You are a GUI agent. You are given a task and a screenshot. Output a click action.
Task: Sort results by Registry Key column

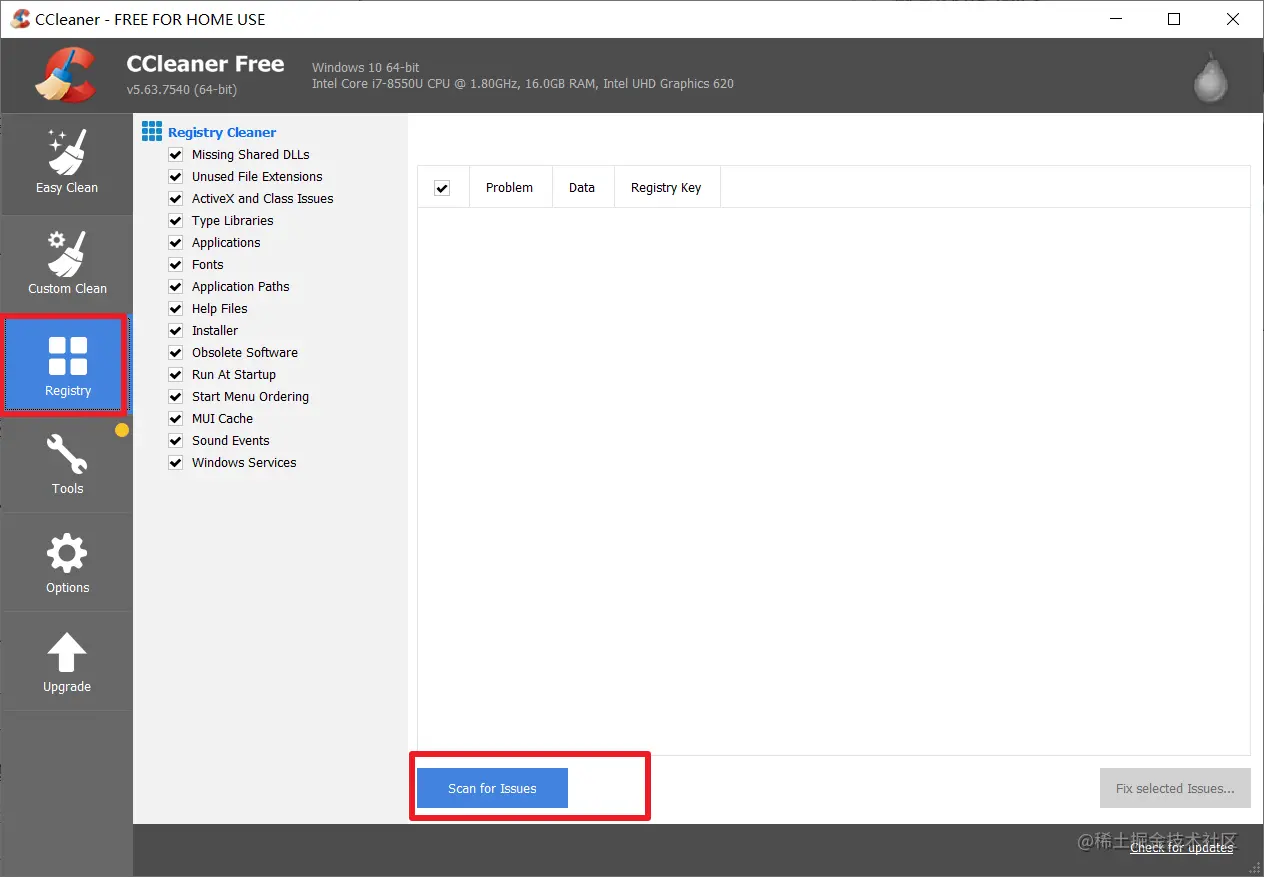click(x=666, y=187)
